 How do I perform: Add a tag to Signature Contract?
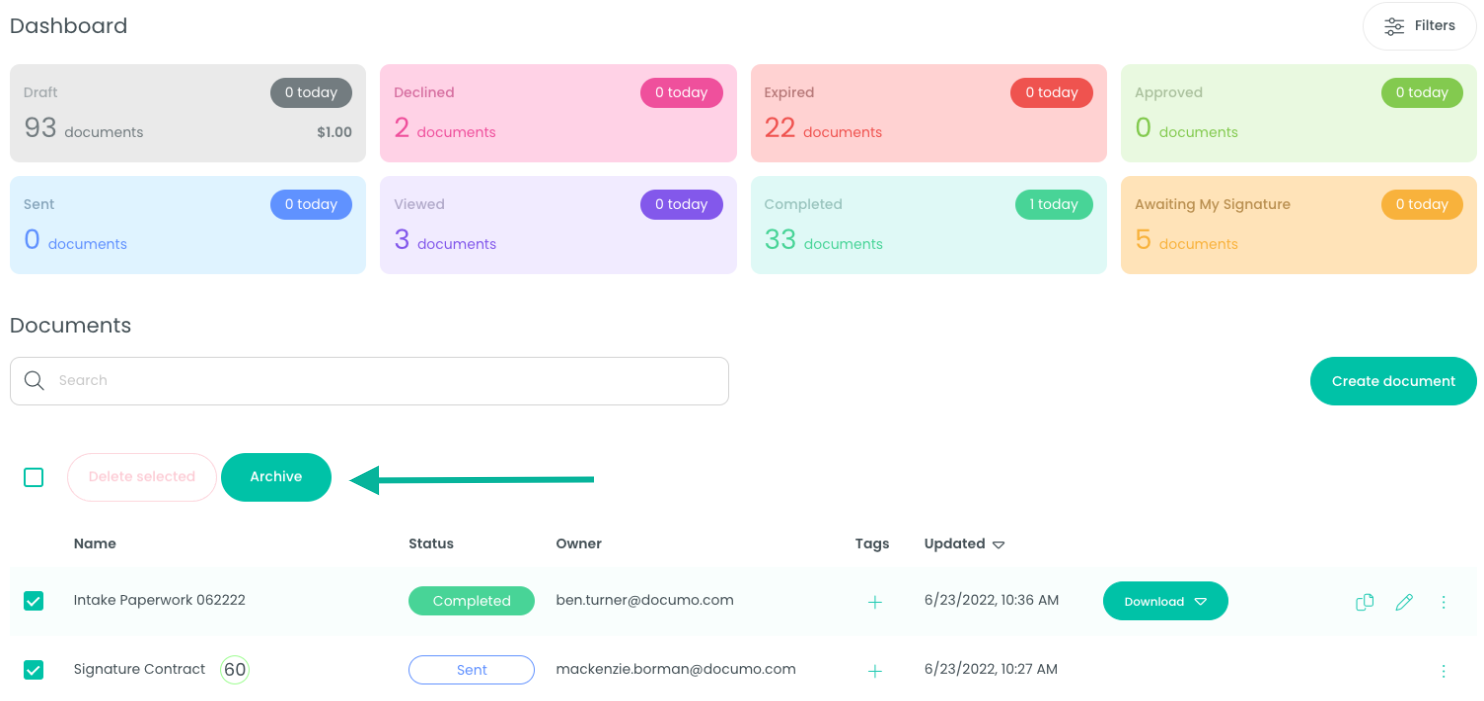[875, 671]
